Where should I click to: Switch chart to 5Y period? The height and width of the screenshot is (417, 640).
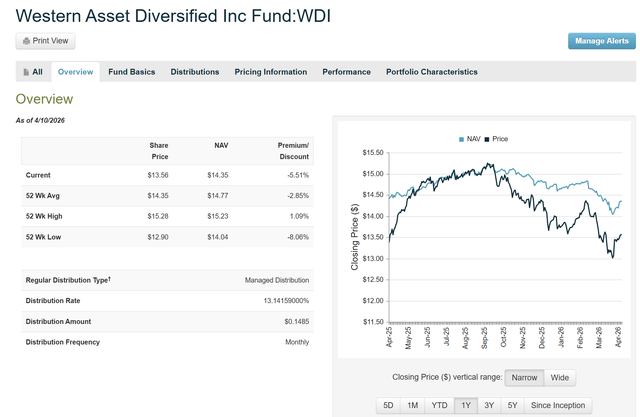(x=512, y=405)
